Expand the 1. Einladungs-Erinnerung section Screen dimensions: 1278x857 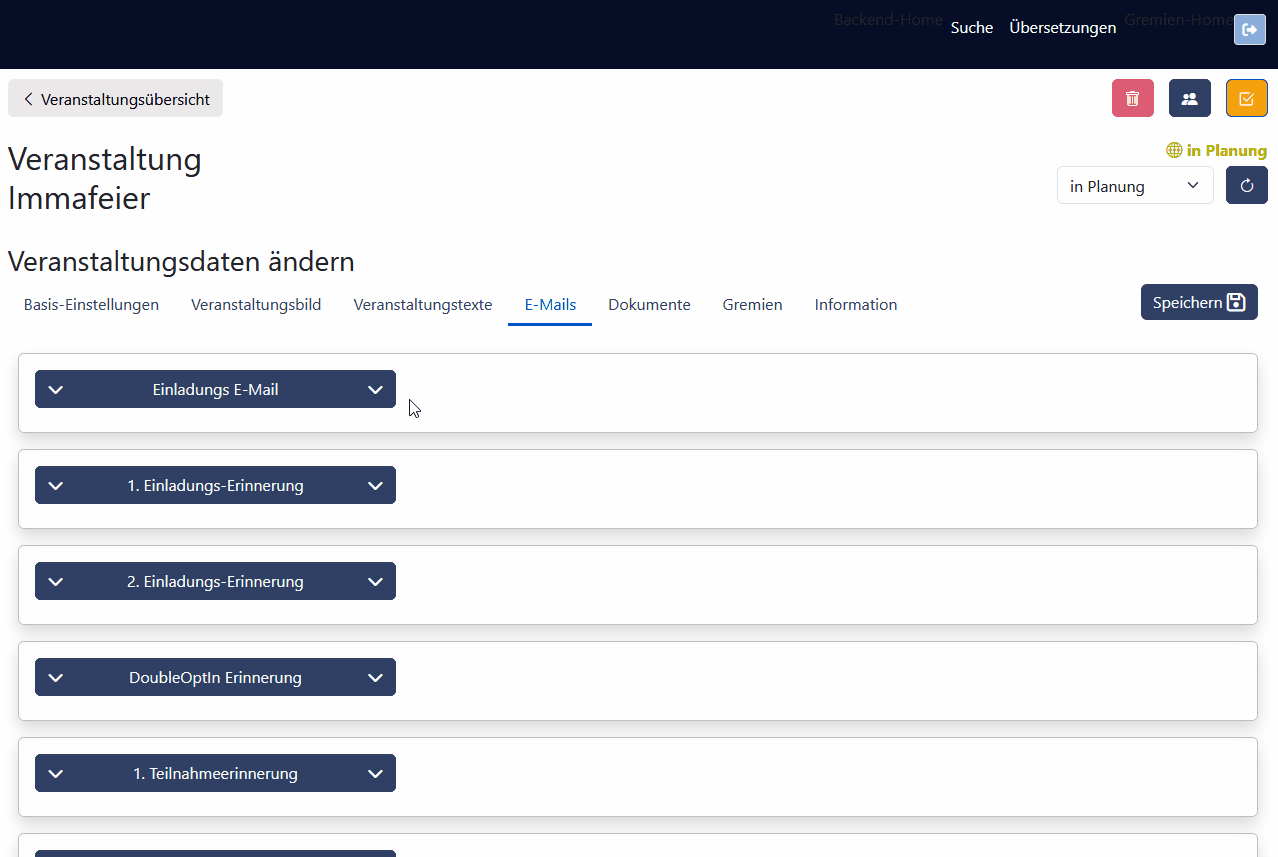click(x=215, y=486)
